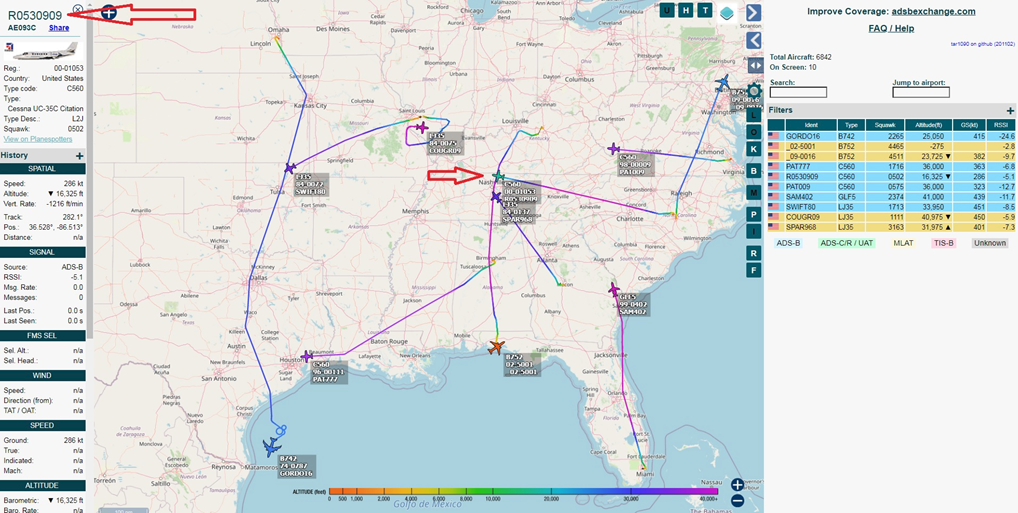
Task: Sort table by Squawk column
Action: click(x=884, y=125)
